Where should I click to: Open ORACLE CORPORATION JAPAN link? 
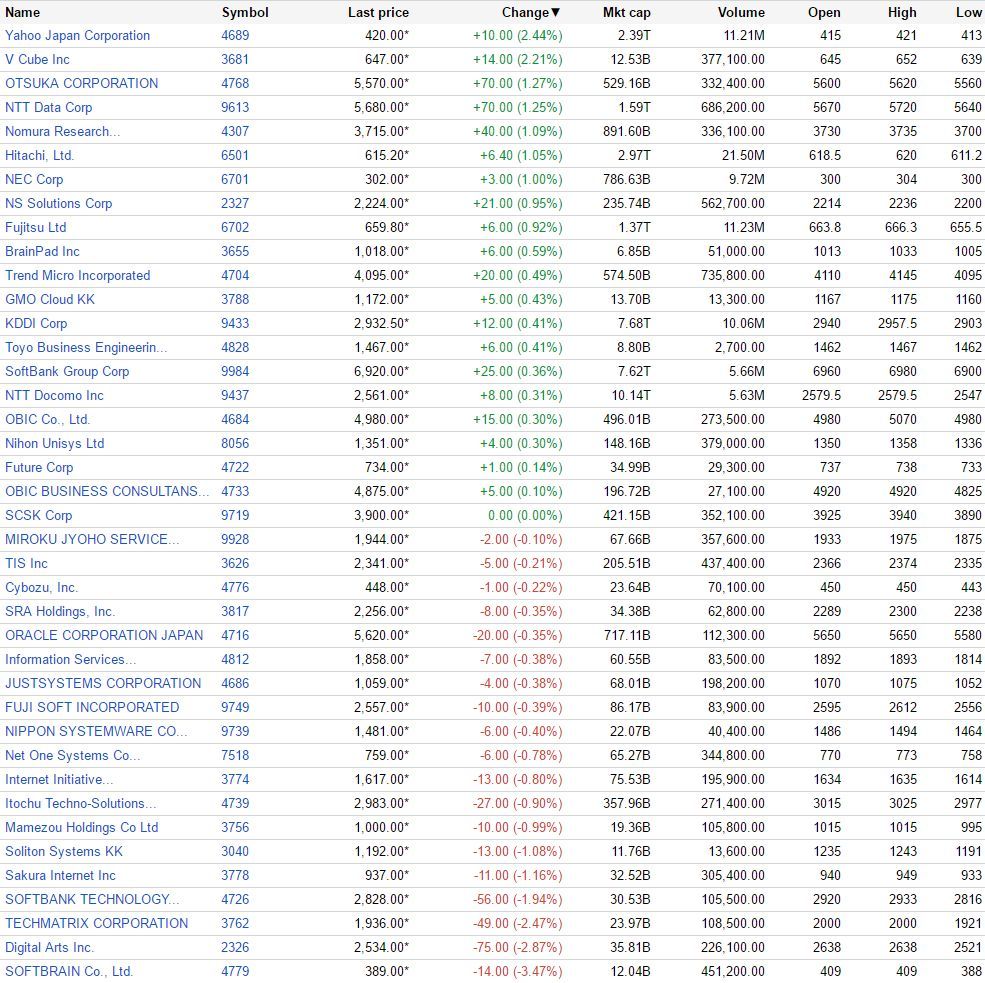[x=104, y=636]
